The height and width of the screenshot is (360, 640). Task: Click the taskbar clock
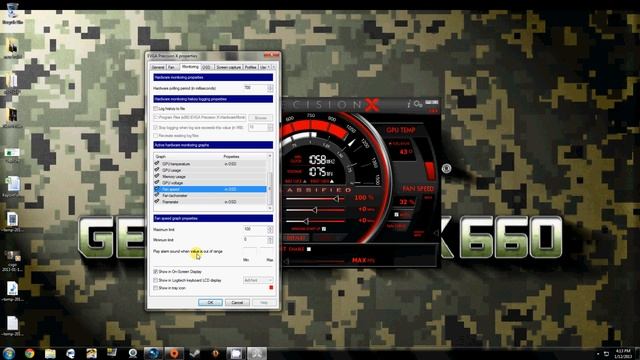click(x=623, y=353)
